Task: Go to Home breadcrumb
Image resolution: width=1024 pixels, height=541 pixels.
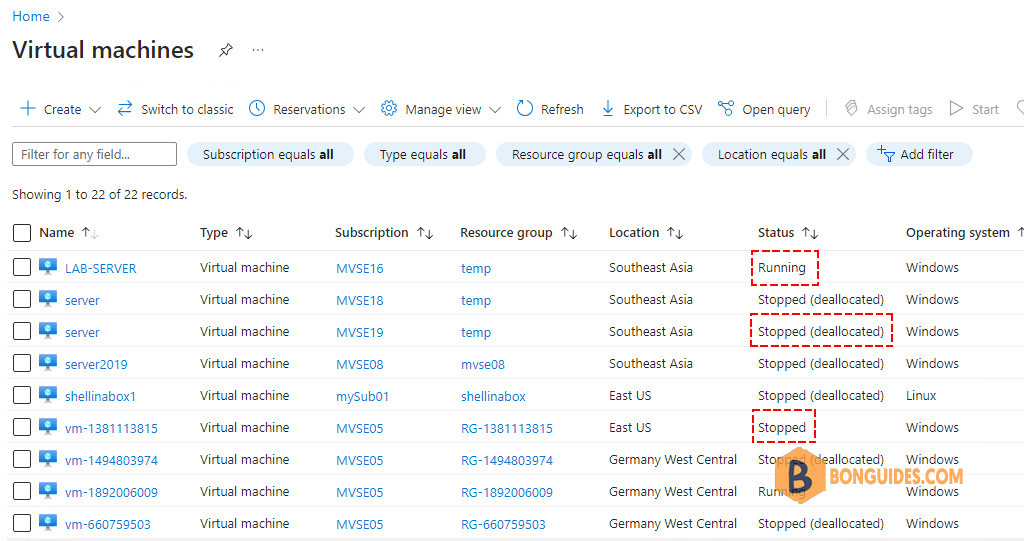Action: pos(31,16)
